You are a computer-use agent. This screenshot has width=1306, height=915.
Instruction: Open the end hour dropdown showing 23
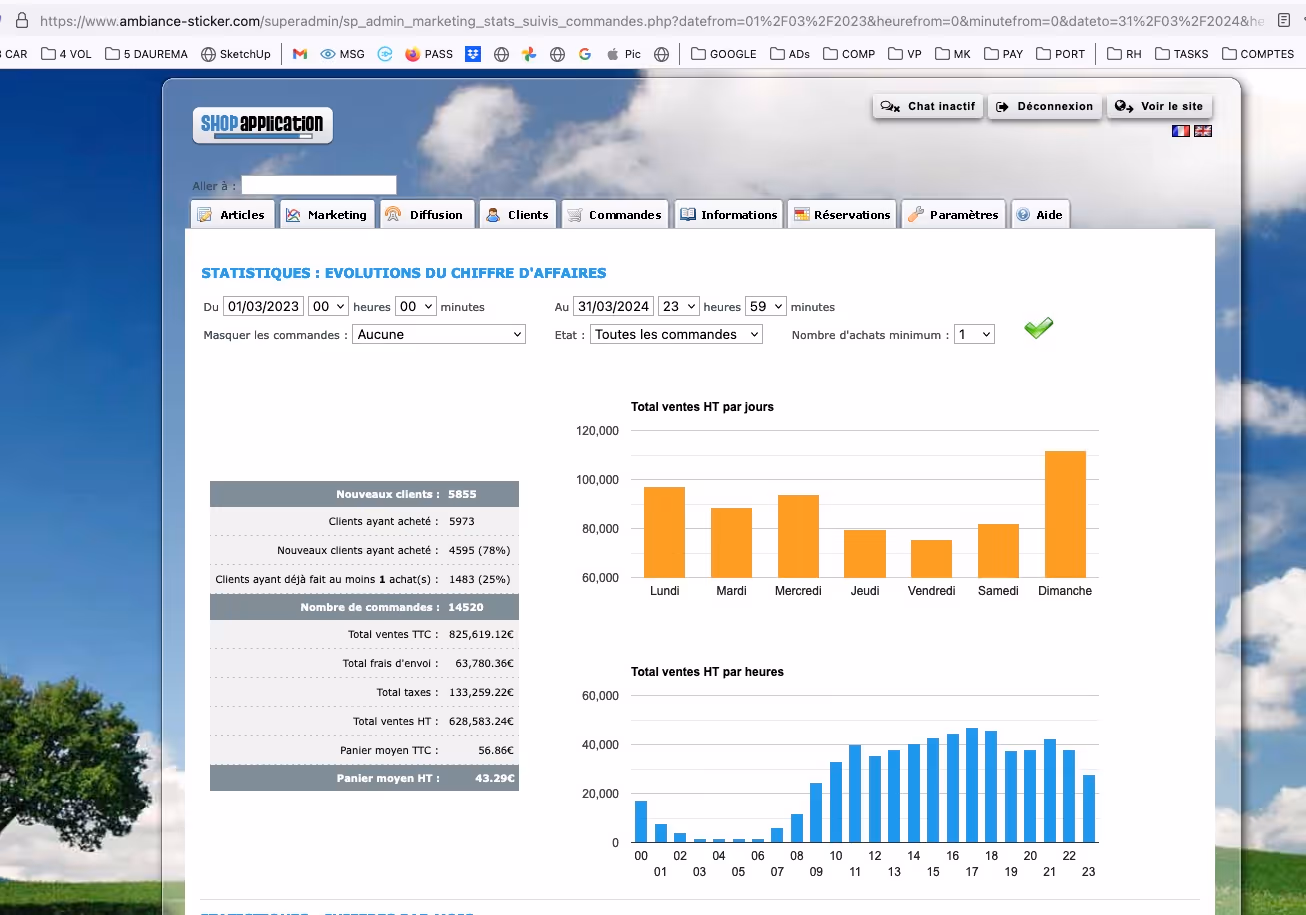679,307
